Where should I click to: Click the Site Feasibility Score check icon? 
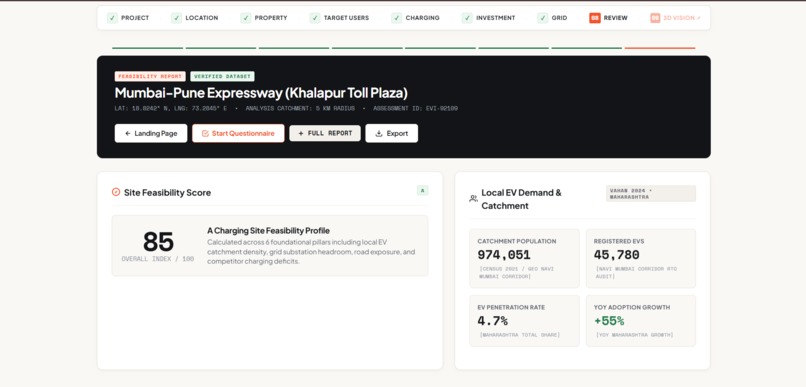pyautogui.click(x=116, y=192)
